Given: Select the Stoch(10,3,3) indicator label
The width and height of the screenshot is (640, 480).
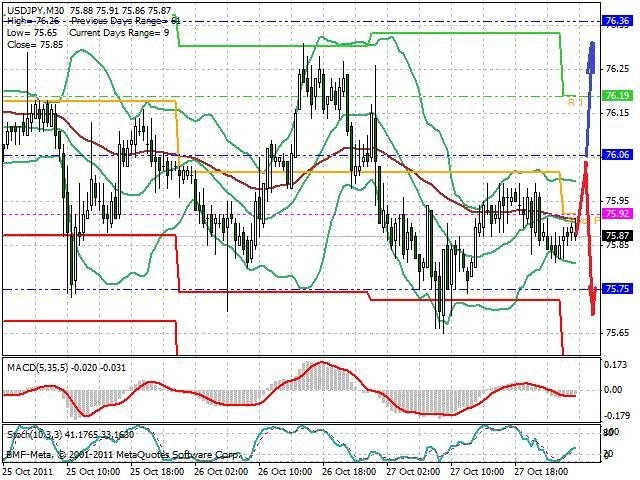Looking at the screenshot, I should (34, 435).
